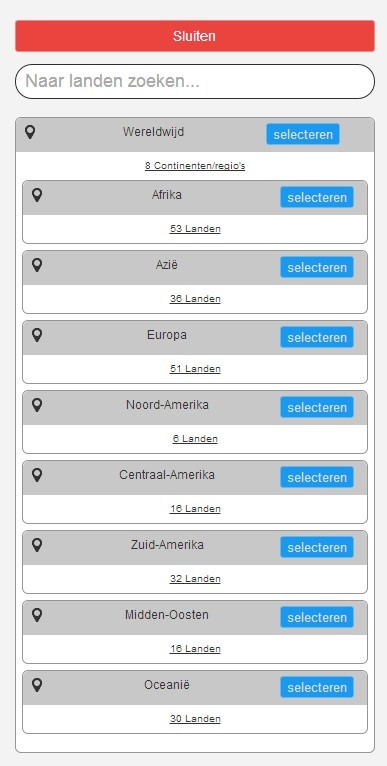The image size is (387, 766).
Task: Click the location pin icon beside Midden-Oosten
Action: tap(37, 615)
